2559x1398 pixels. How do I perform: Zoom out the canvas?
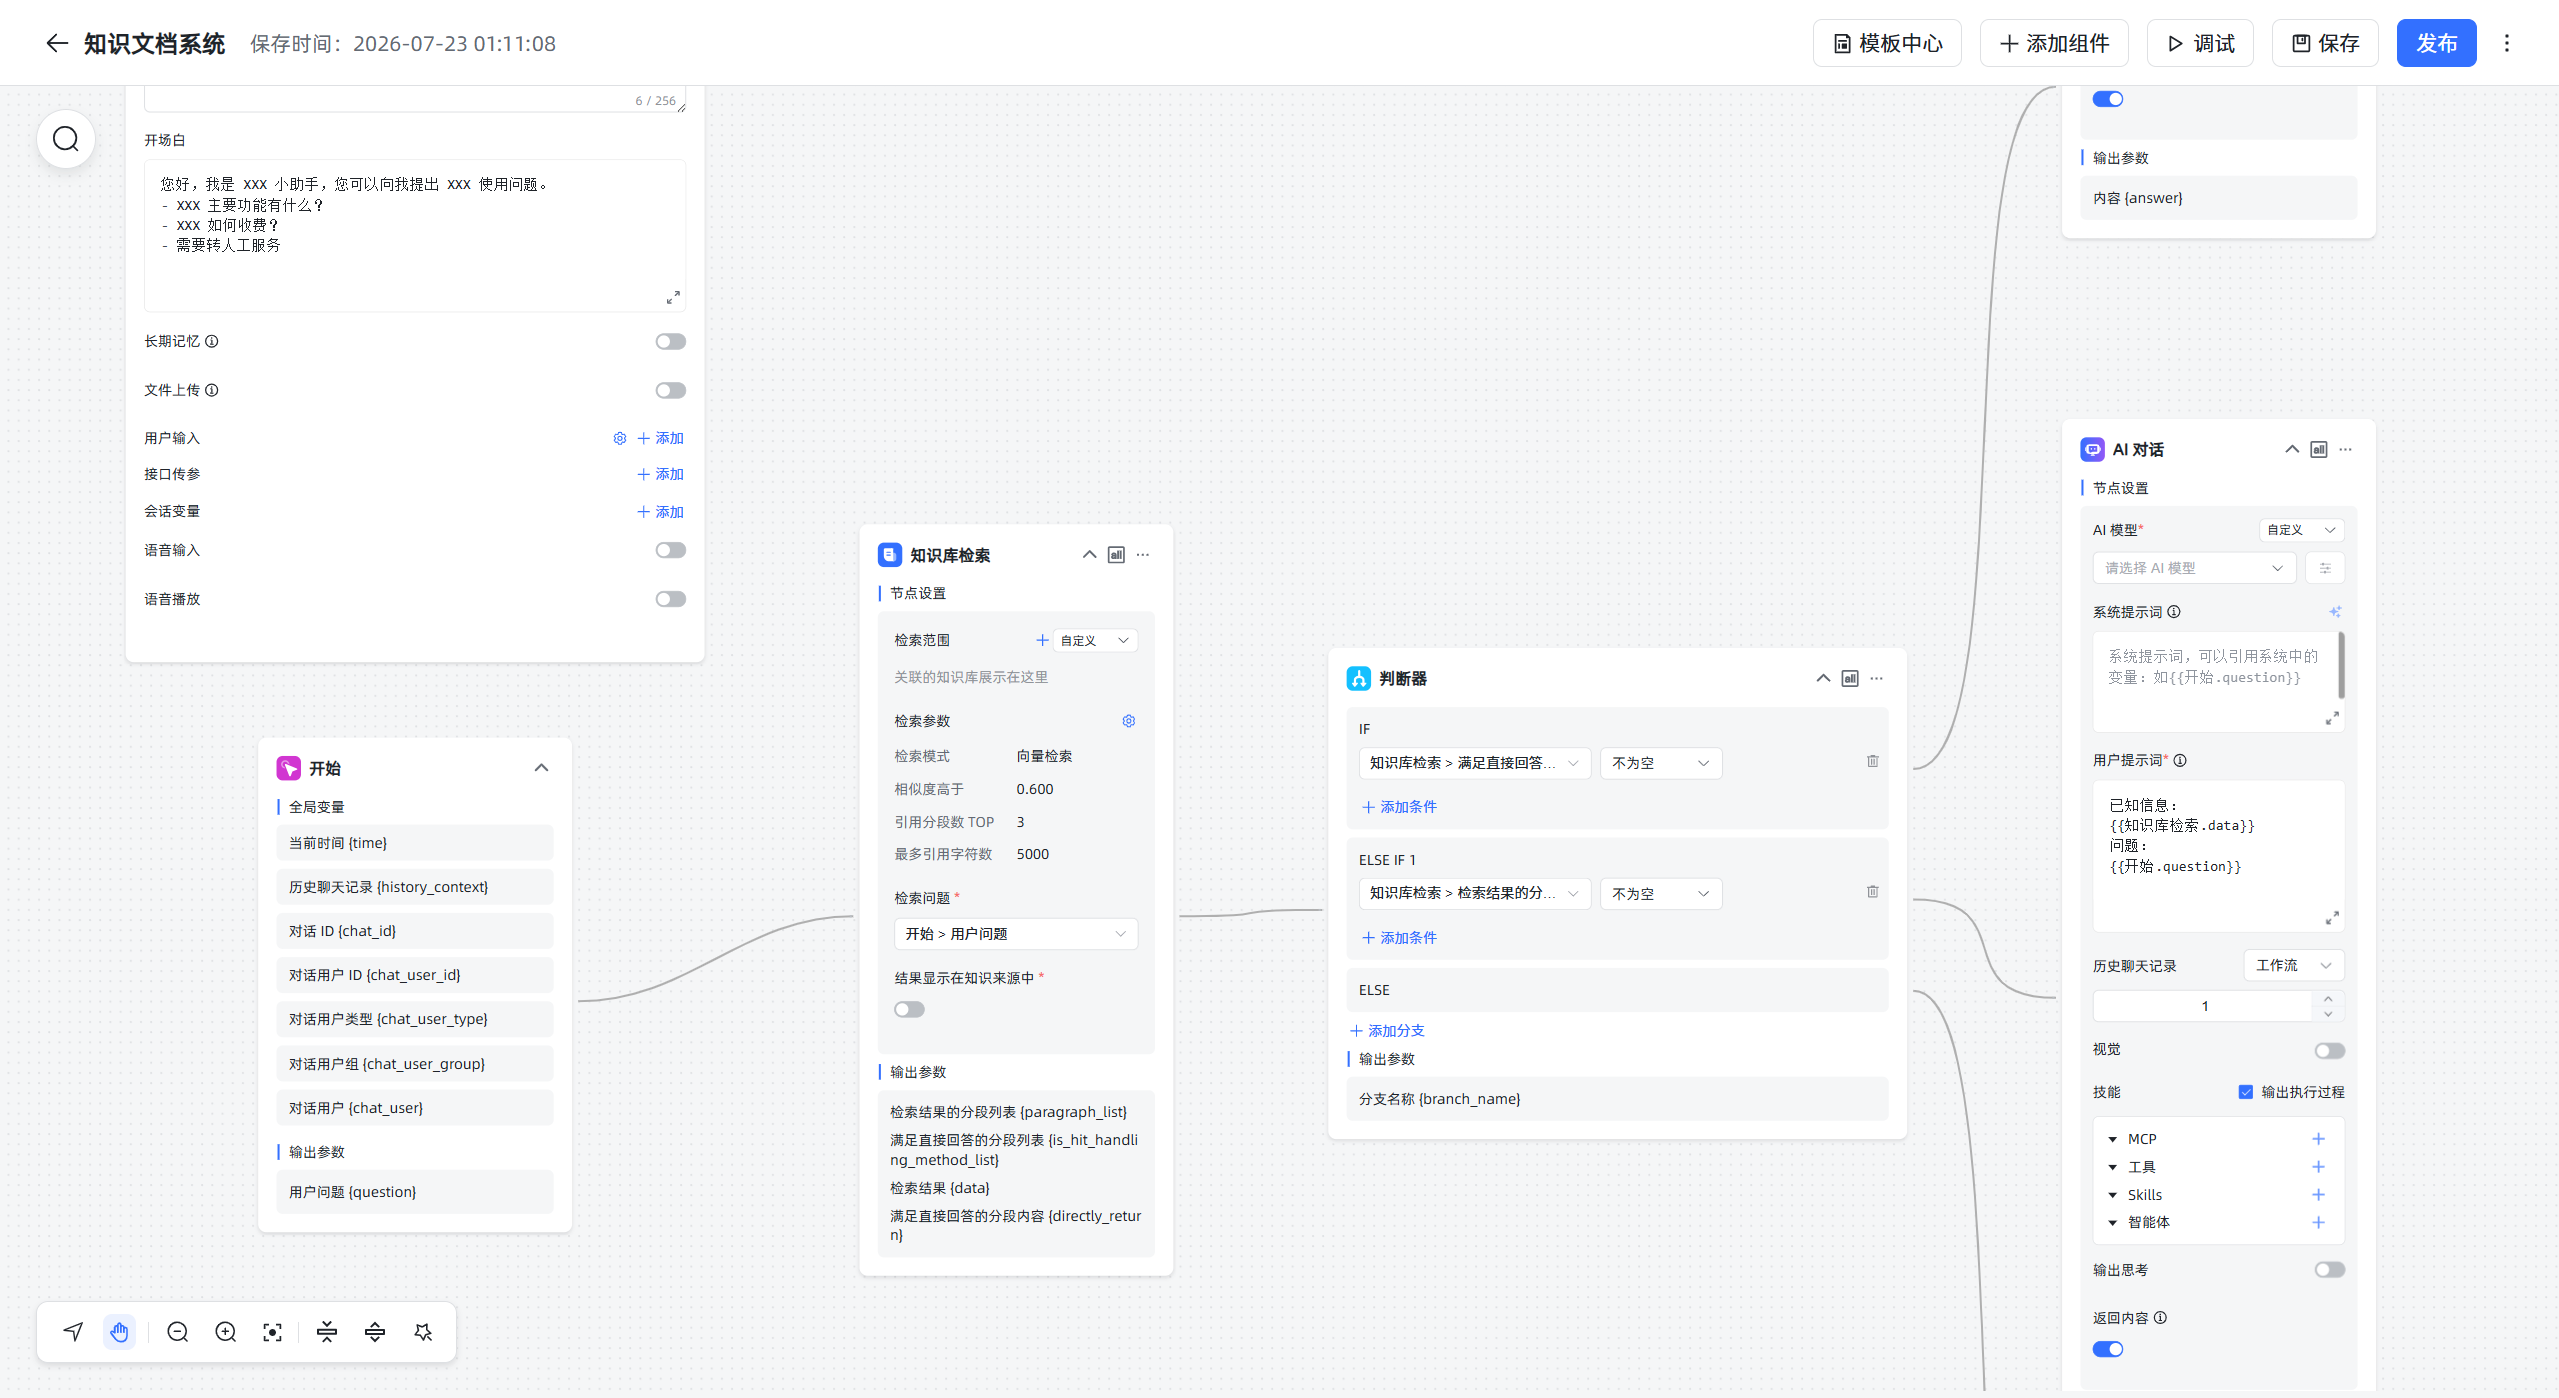[177, 1331]
